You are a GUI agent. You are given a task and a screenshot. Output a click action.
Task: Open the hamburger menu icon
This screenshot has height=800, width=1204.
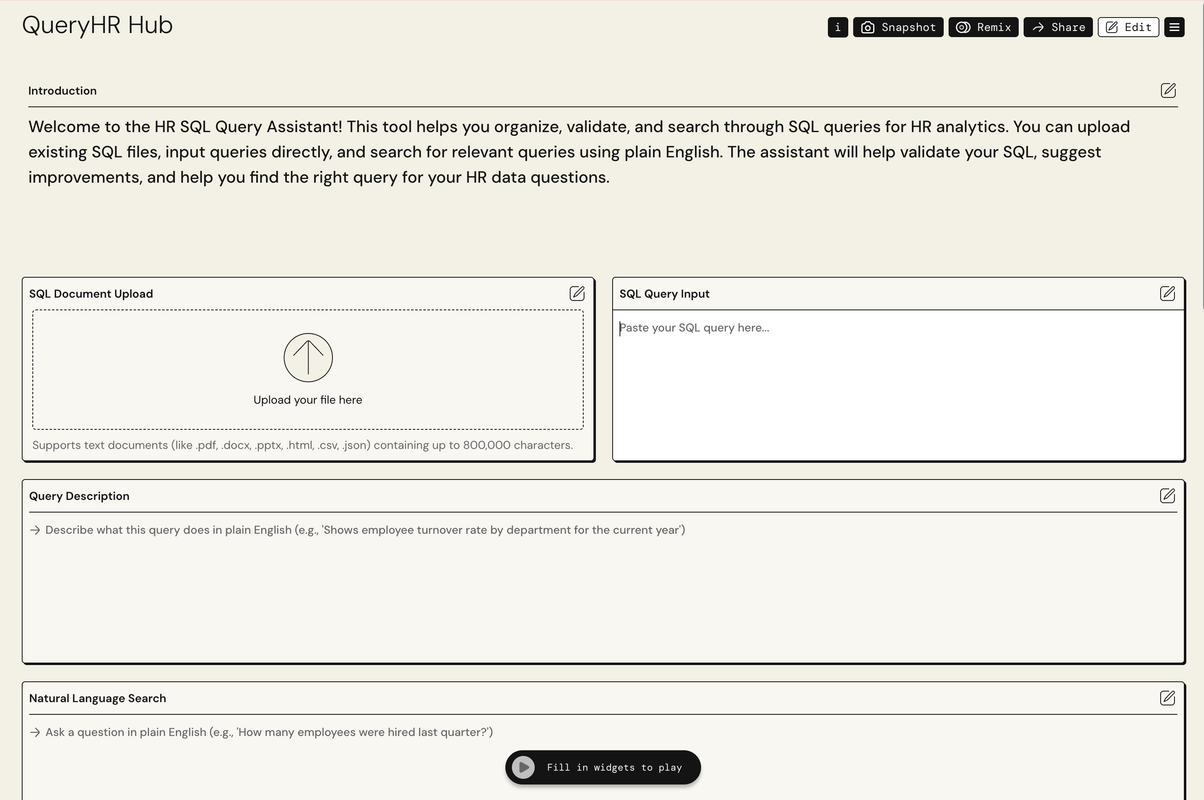tap(1174, 27)
